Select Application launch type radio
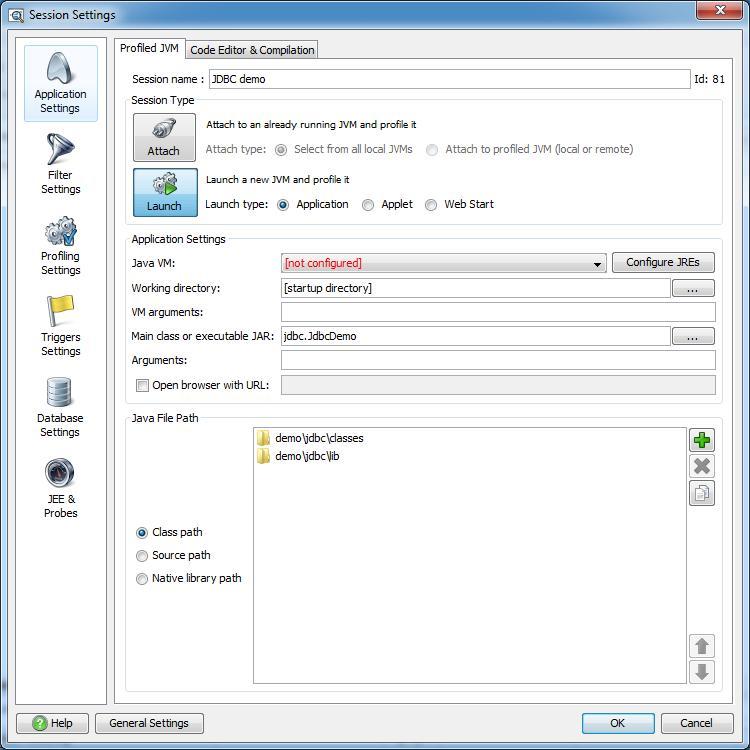 283,205
